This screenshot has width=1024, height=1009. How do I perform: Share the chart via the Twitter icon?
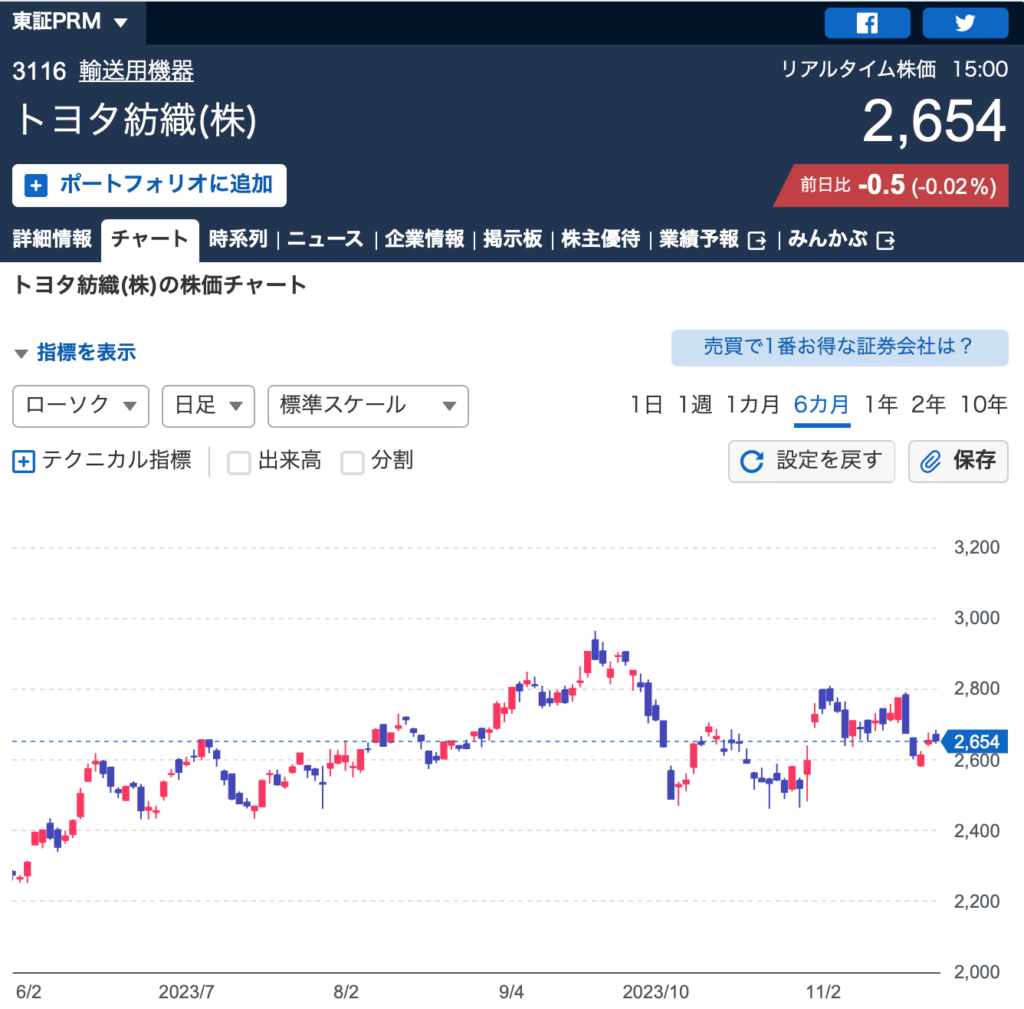[x=964, y=22]
